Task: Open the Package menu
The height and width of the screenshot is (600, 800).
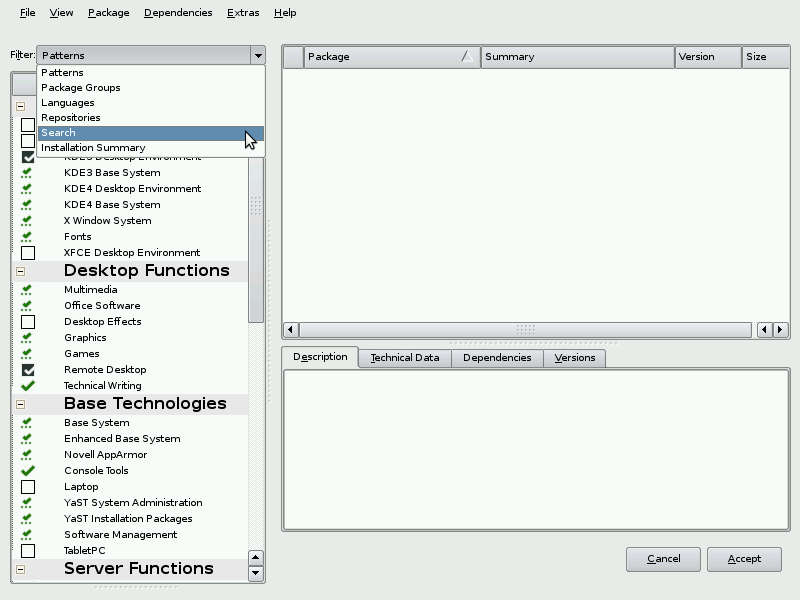Action: (x=109, y=13)
